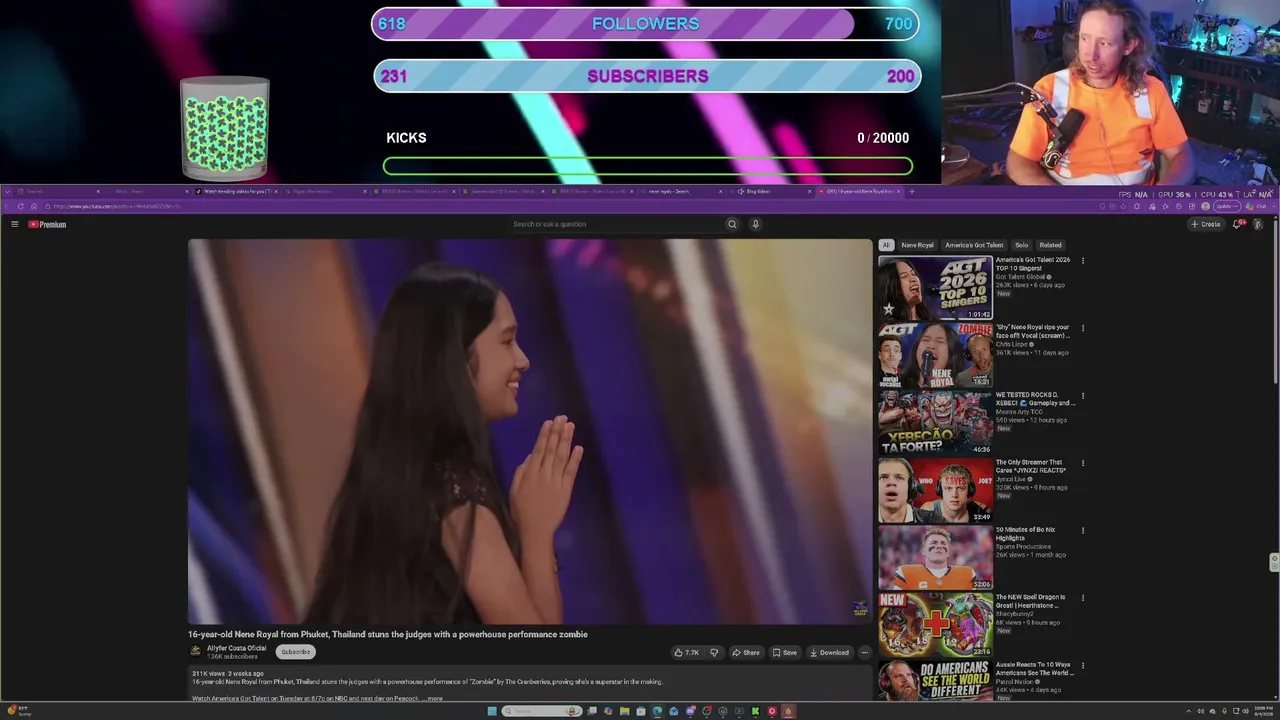This screenshot has height=720, width=1280.
Task: Share this video
Action: [745, 653]
